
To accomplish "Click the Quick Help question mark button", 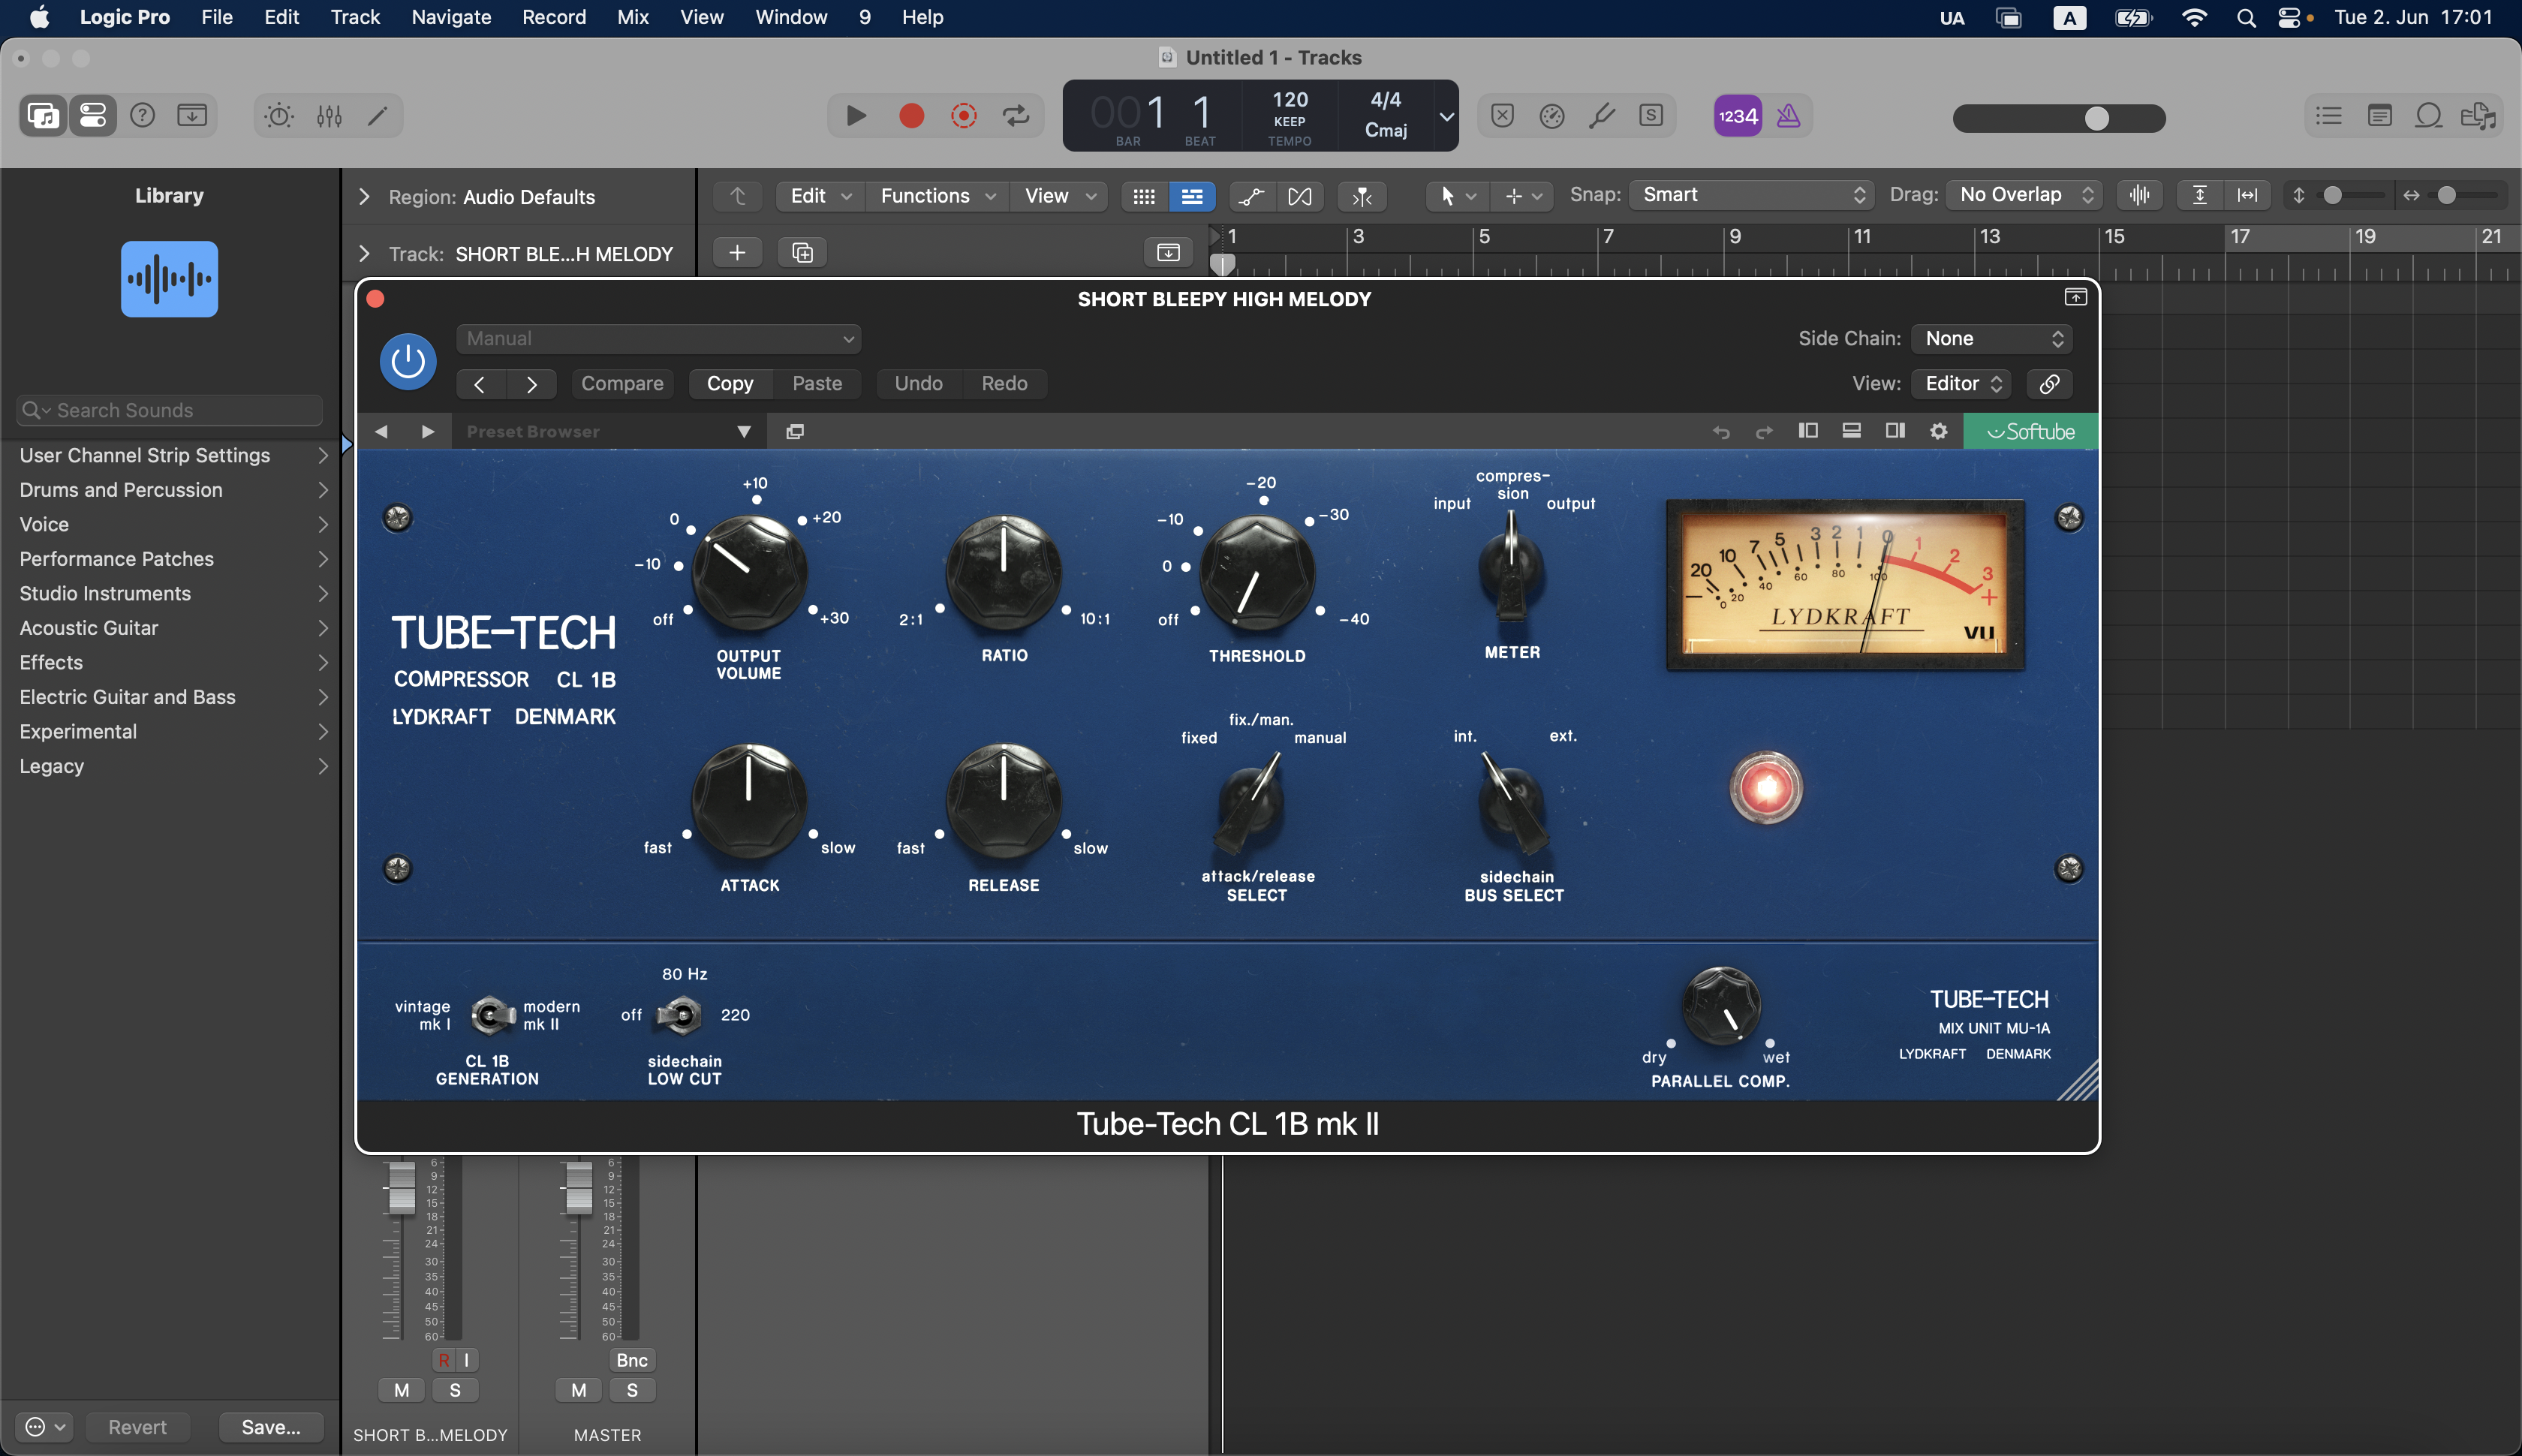I will click(x=143, y=116).
